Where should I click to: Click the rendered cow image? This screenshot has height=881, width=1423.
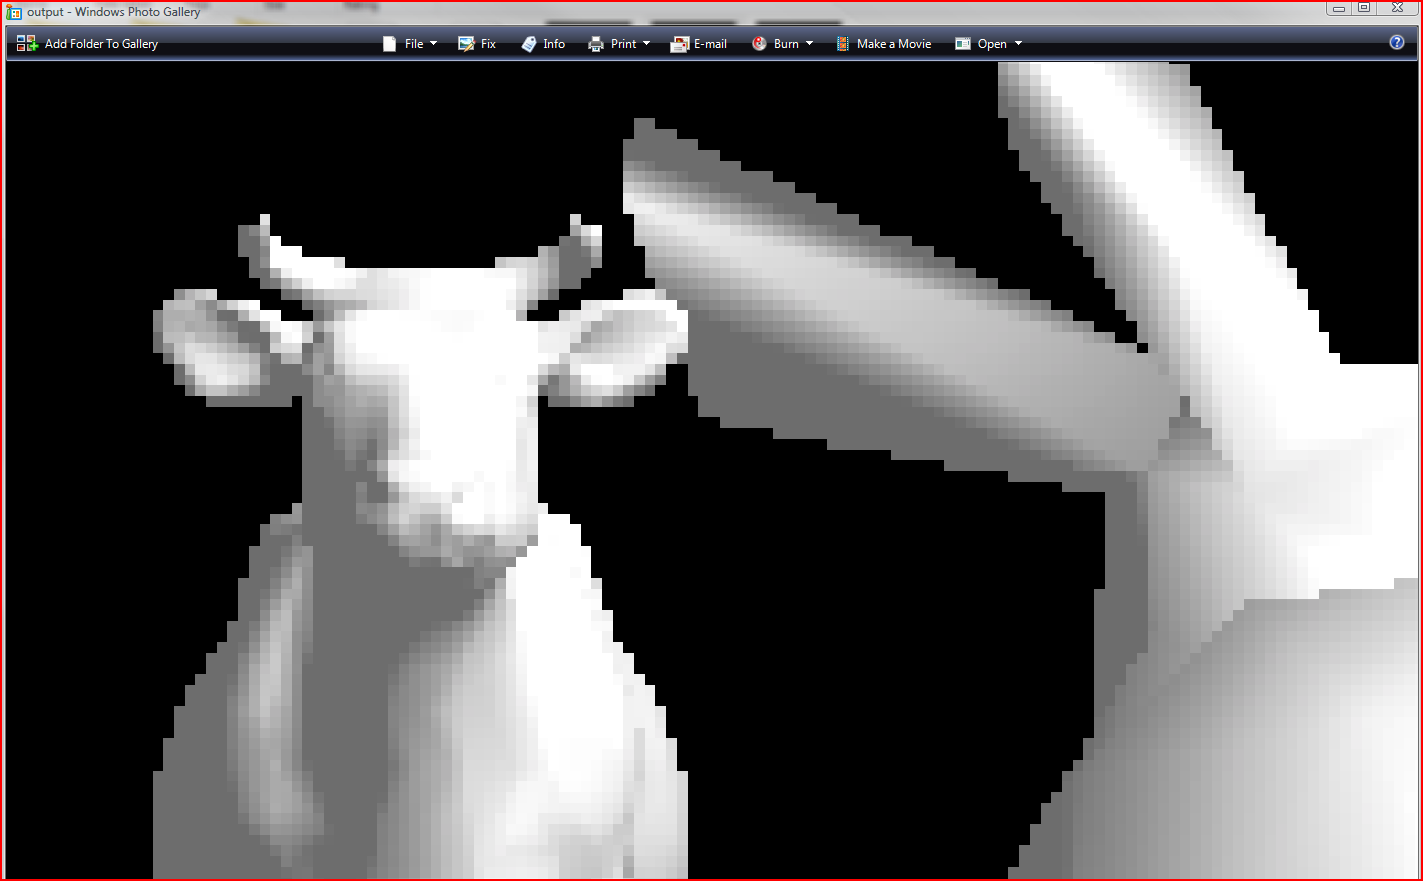pyautogui.click(x=712, y=470)
